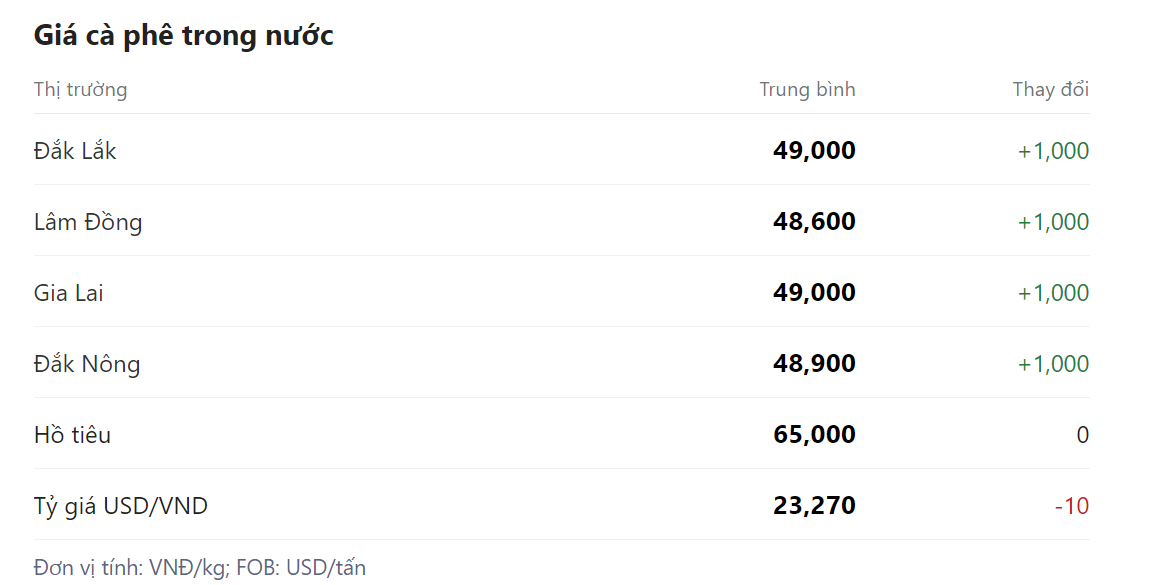Viewport: 1159px width, 585px height.
Task: Select Đắk Nông average price 48,900
Action: (814, 364)
